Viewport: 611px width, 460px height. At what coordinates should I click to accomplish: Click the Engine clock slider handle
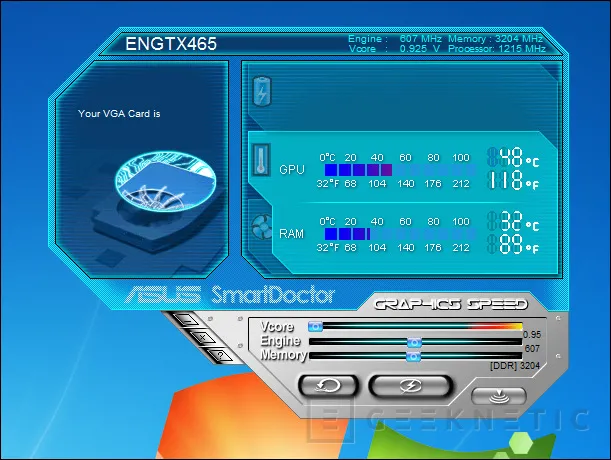(x=414, y=343)
